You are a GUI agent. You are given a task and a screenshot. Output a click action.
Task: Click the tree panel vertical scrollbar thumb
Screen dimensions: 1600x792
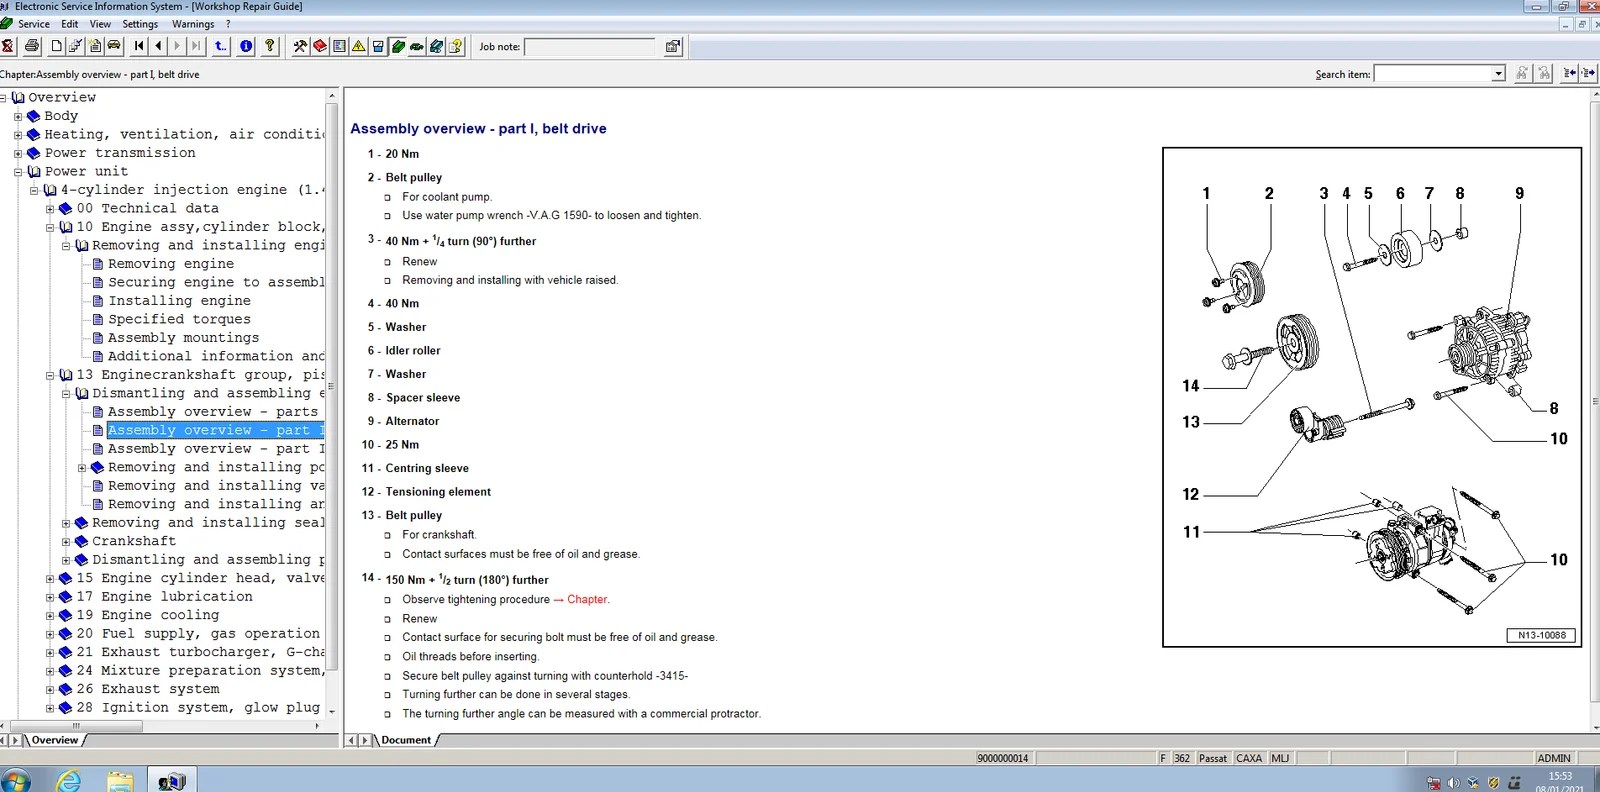(x=332, y=387)
